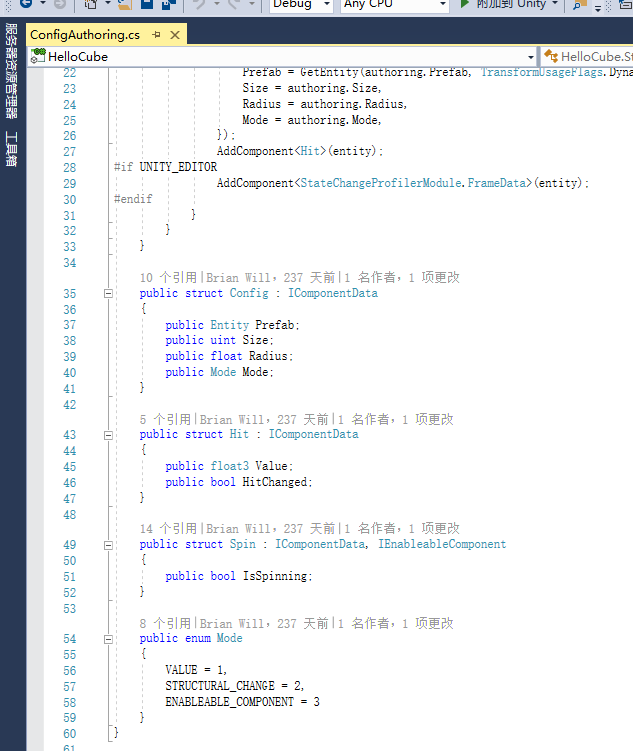Open the Any CPU platform dropdown
Screen dimensions: 633x751
coord(395,4)
